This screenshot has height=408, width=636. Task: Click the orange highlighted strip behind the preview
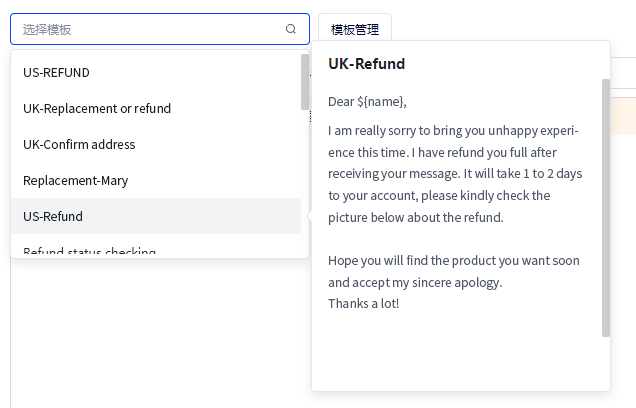click(x=622, y=115)
